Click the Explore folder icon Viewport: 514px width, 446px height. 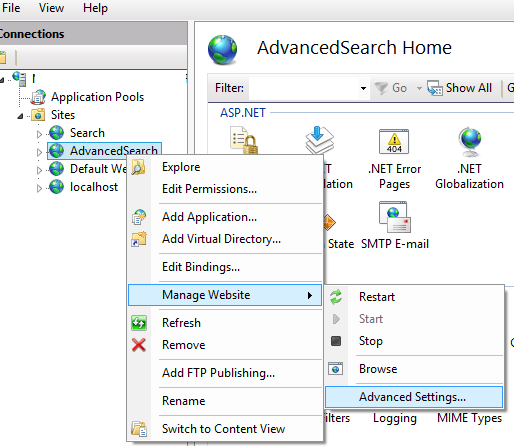[138, 167]
